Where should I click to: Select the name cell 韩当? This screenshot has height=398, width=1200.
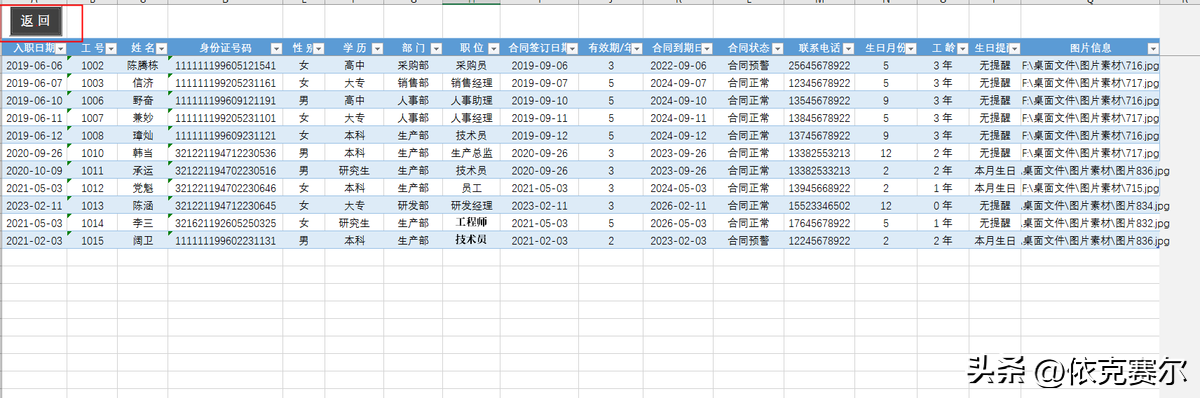[x=144, y=153]
